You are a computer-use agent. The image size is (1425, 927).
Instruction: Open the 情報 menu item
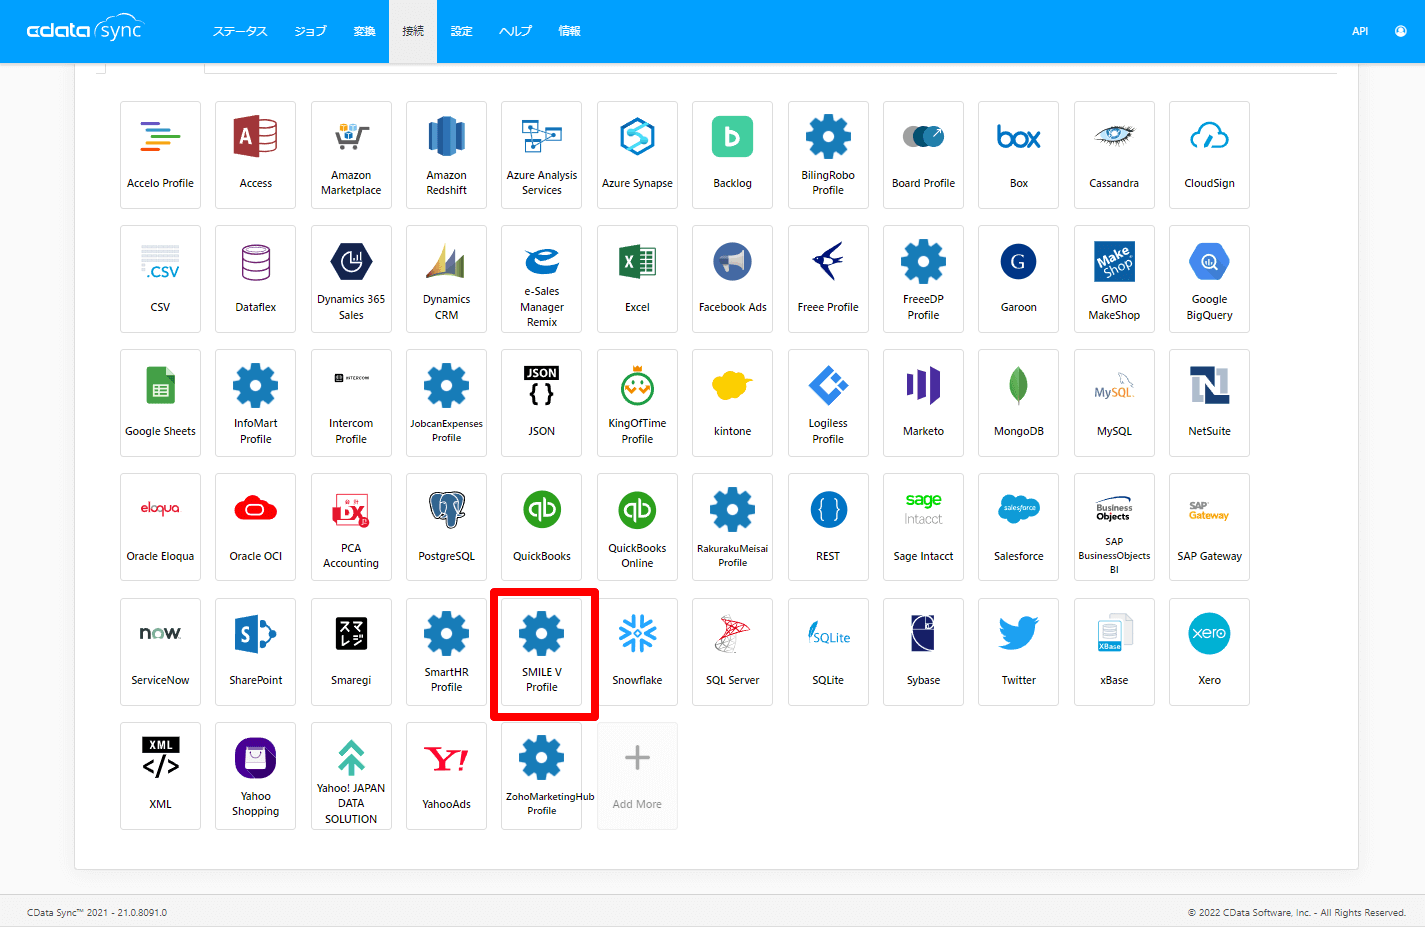pos(569,31)
